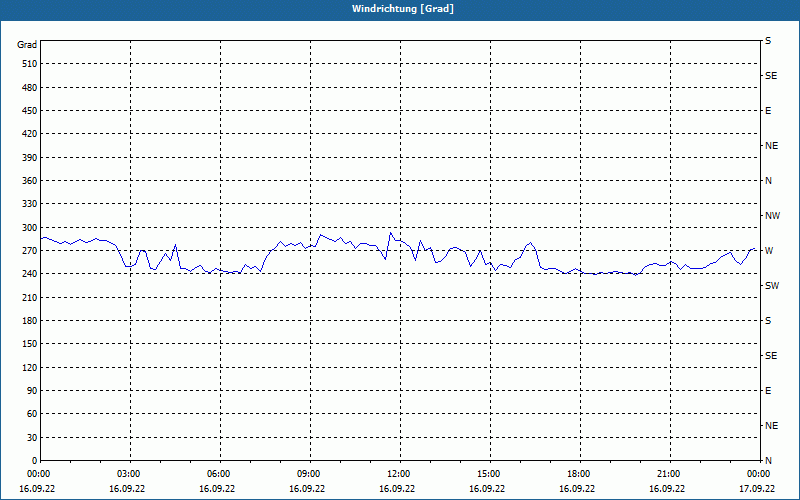Select the W compass direction label
This screenshot has width=800, height=500.
coord(769,251)
